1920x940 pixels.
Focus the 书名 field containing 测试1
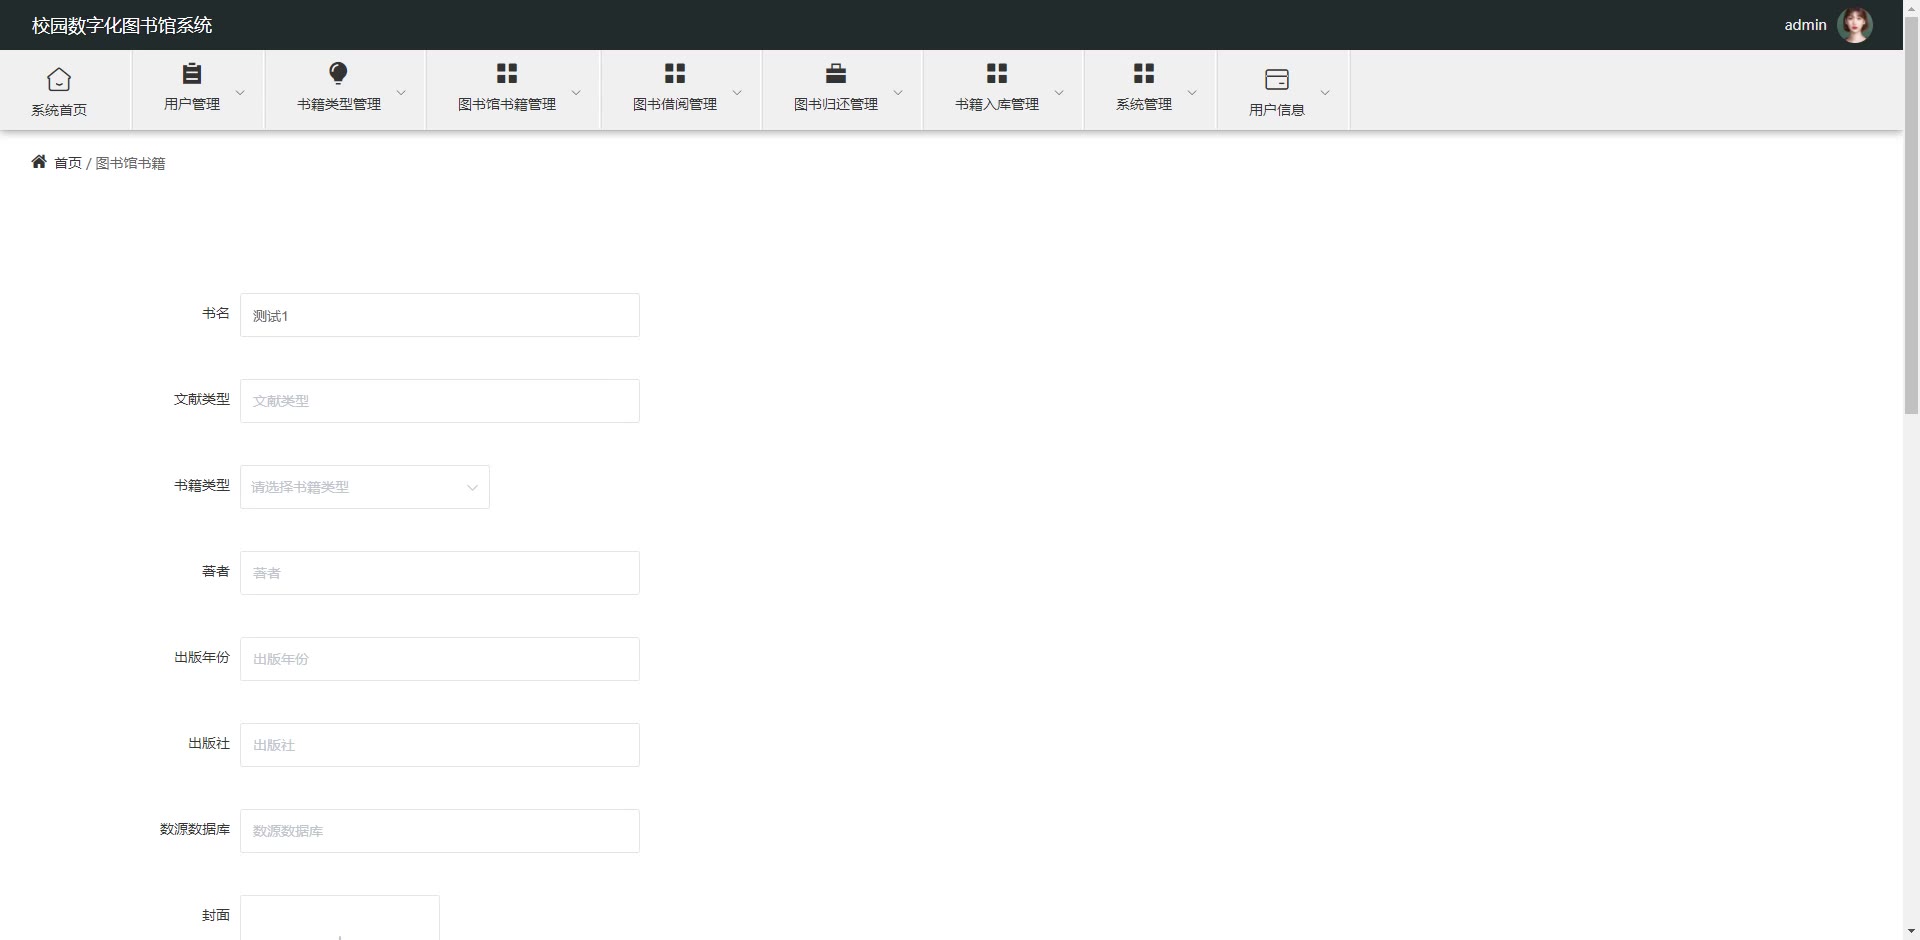coord(440,315)
